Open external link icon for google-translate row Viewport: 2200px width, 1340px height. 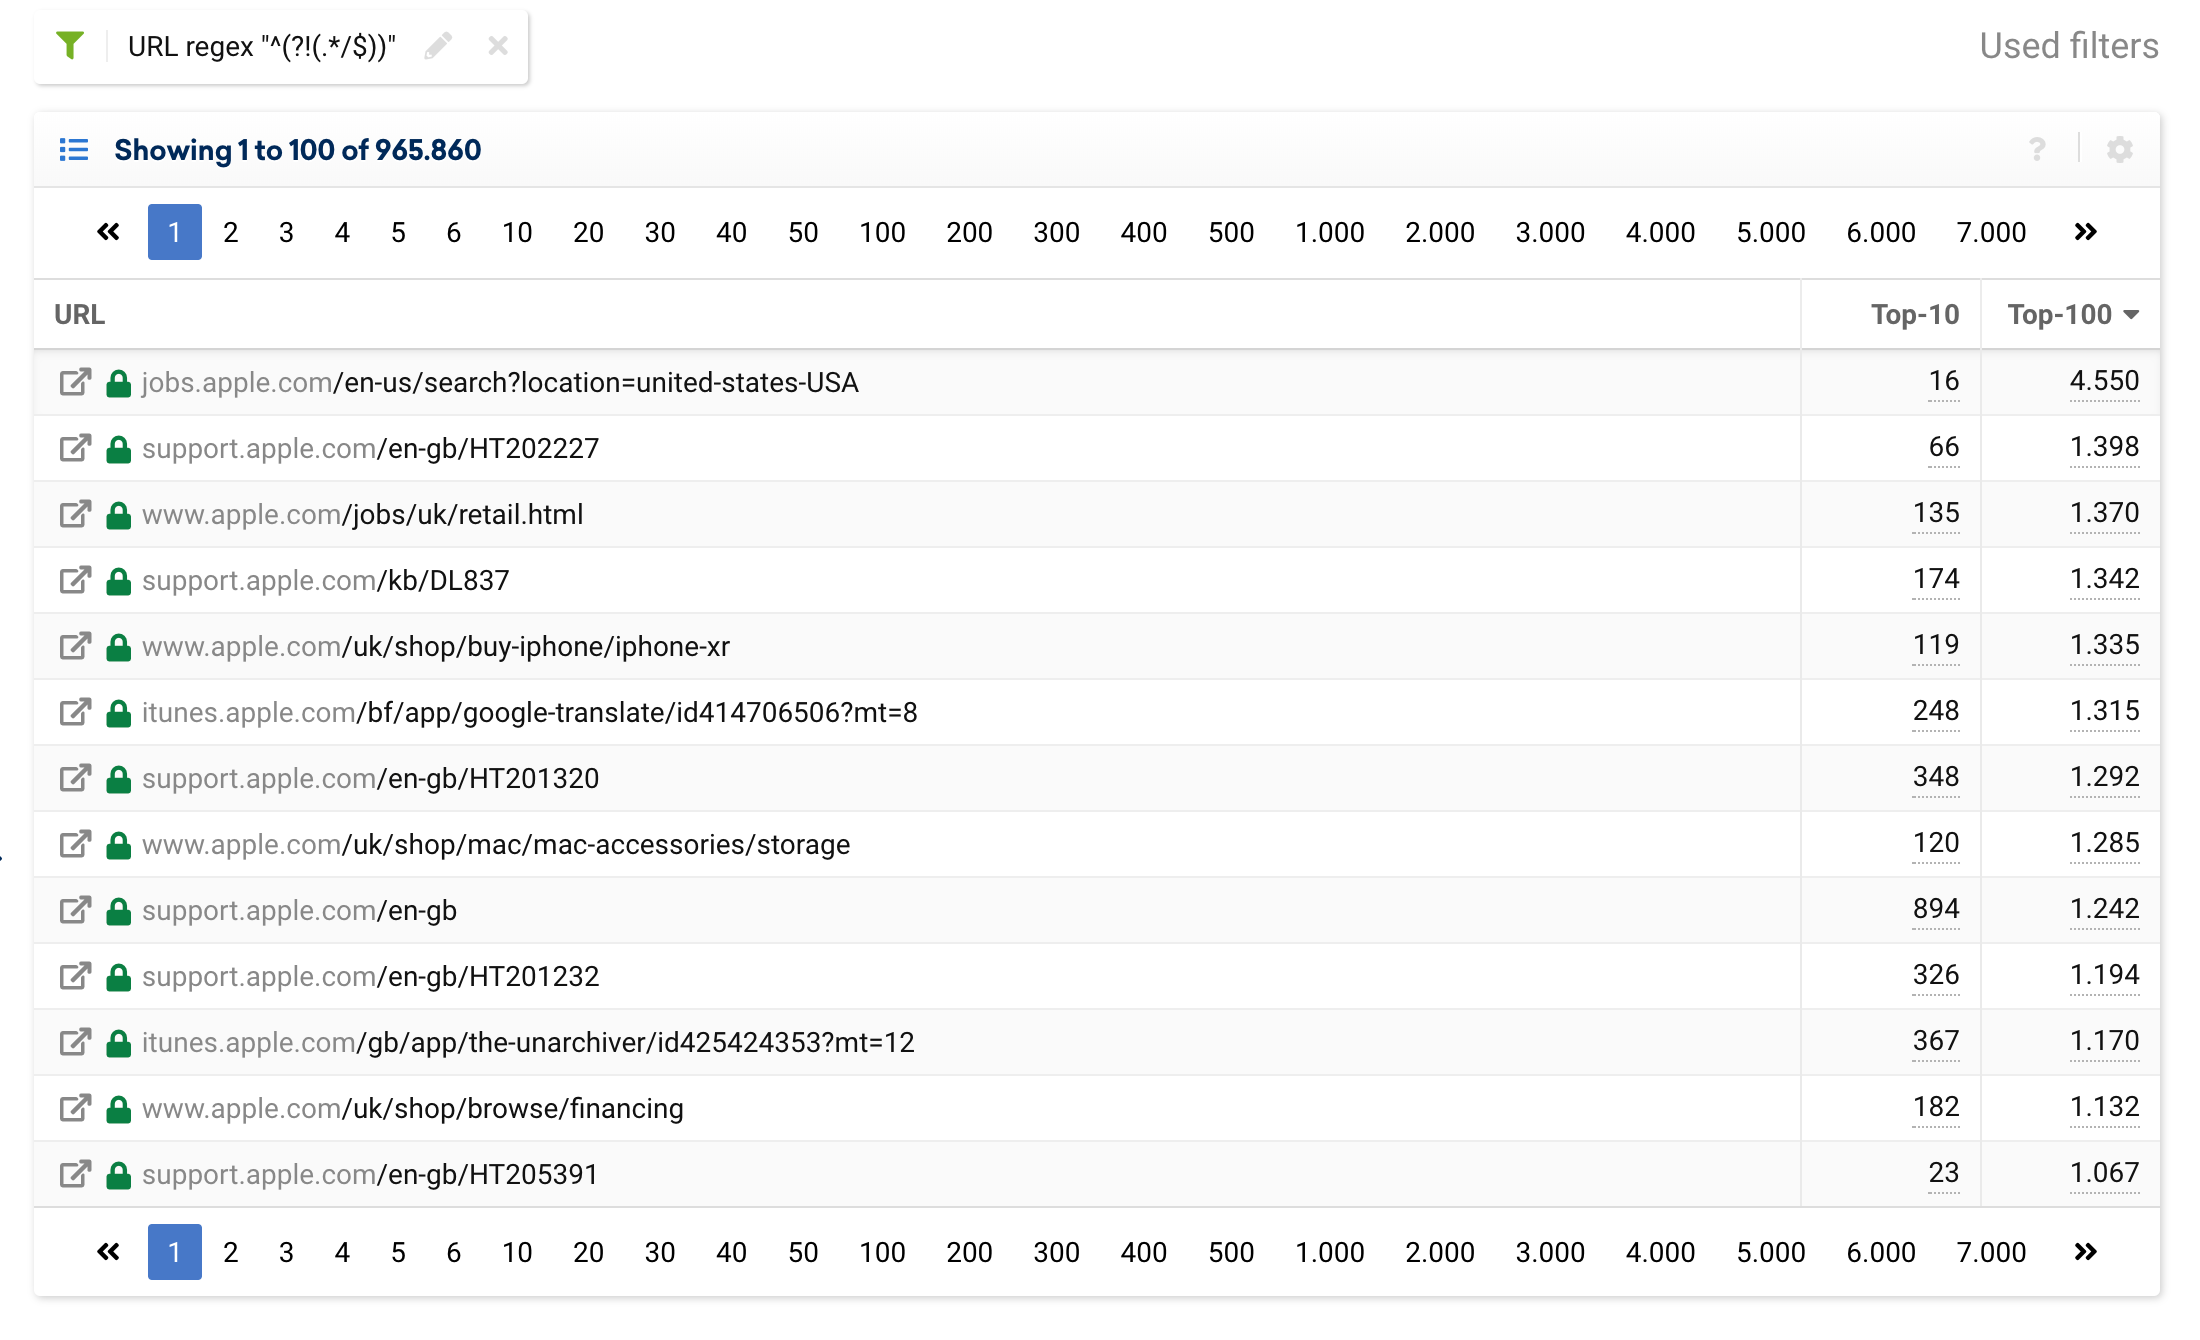(x=76, y=712)
